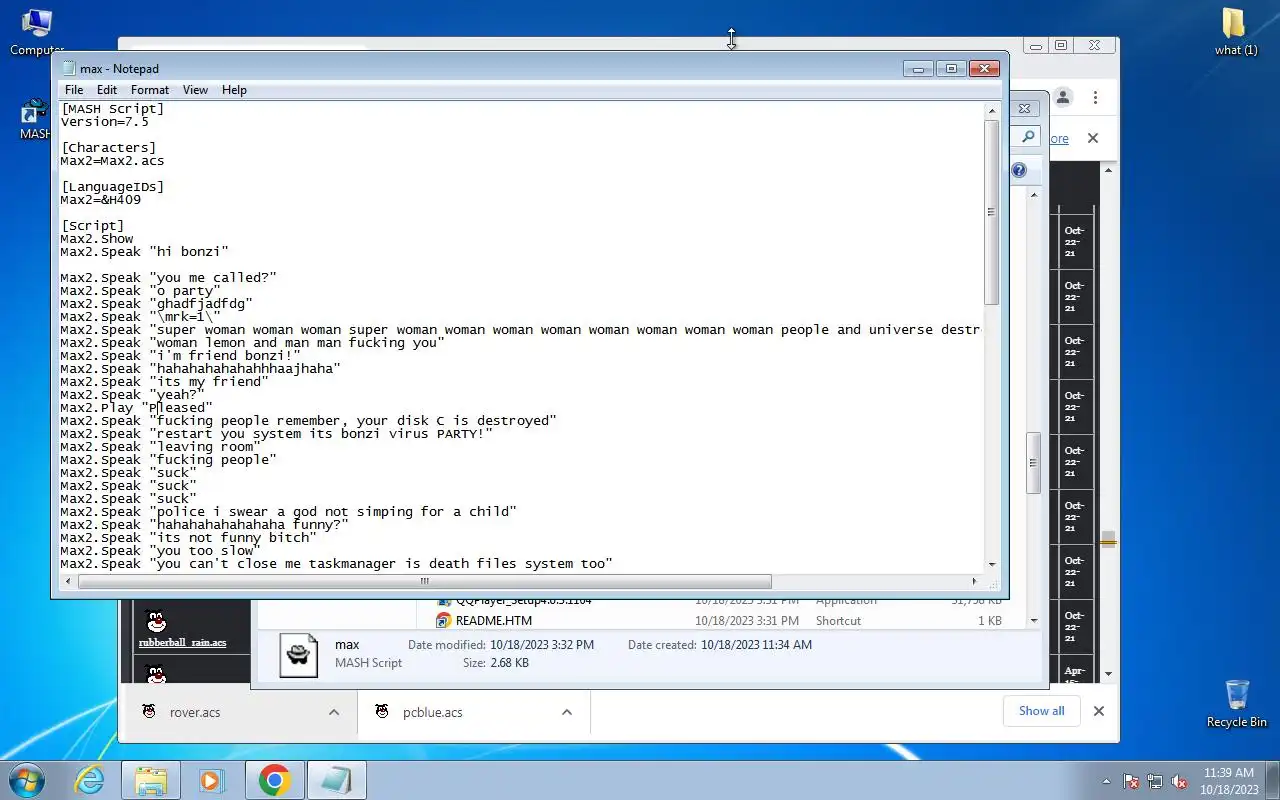Click Explorer file list scrollbar down arrow
This screenshot has width=1280, height=800.
[1035, 620]
